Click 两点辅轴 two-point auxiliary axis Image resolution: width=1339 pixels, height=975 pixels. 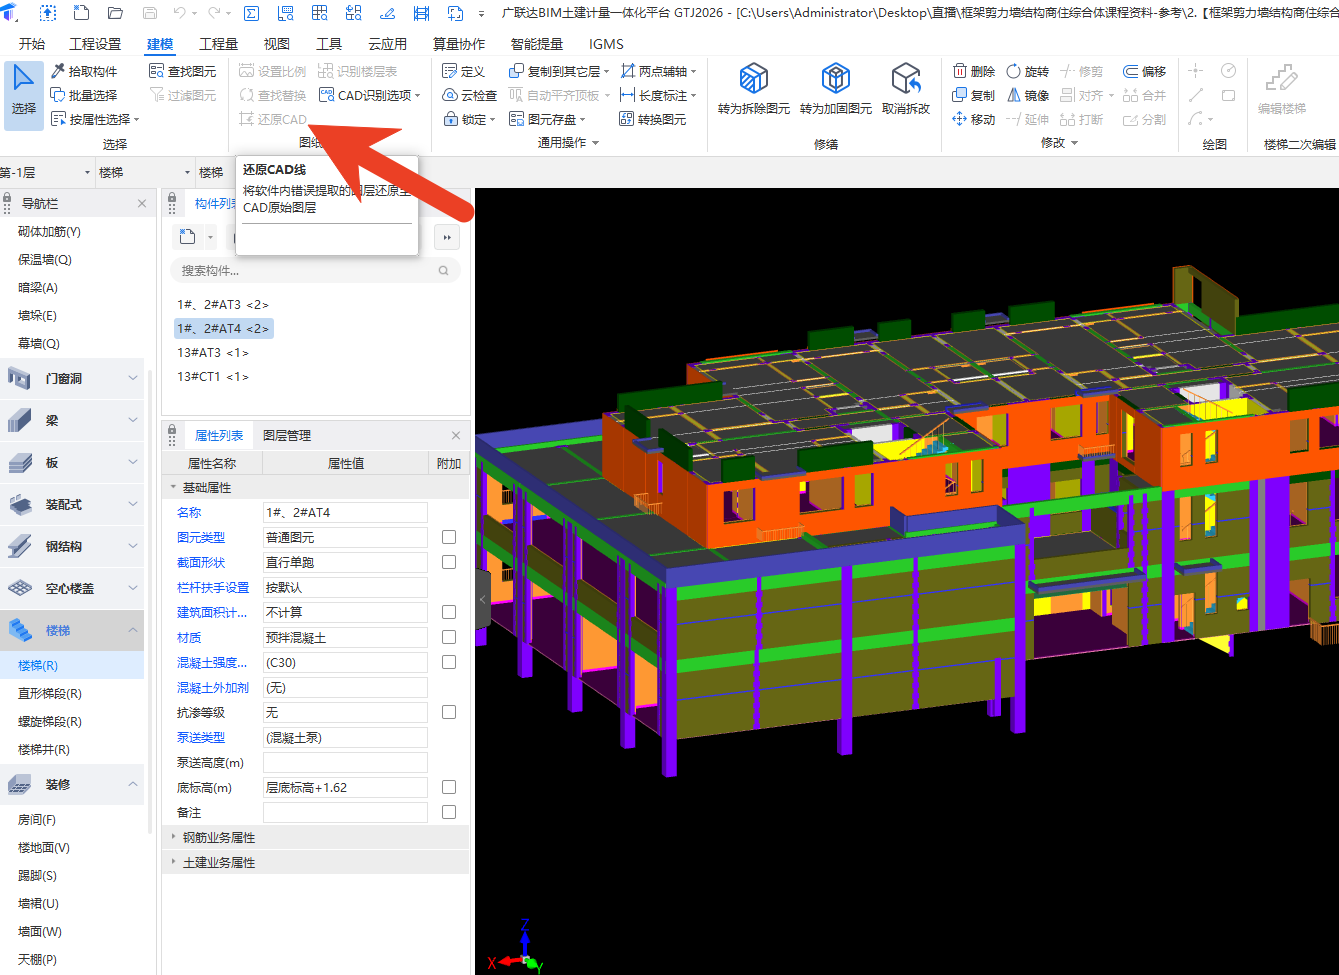click(x=658, y=71)
